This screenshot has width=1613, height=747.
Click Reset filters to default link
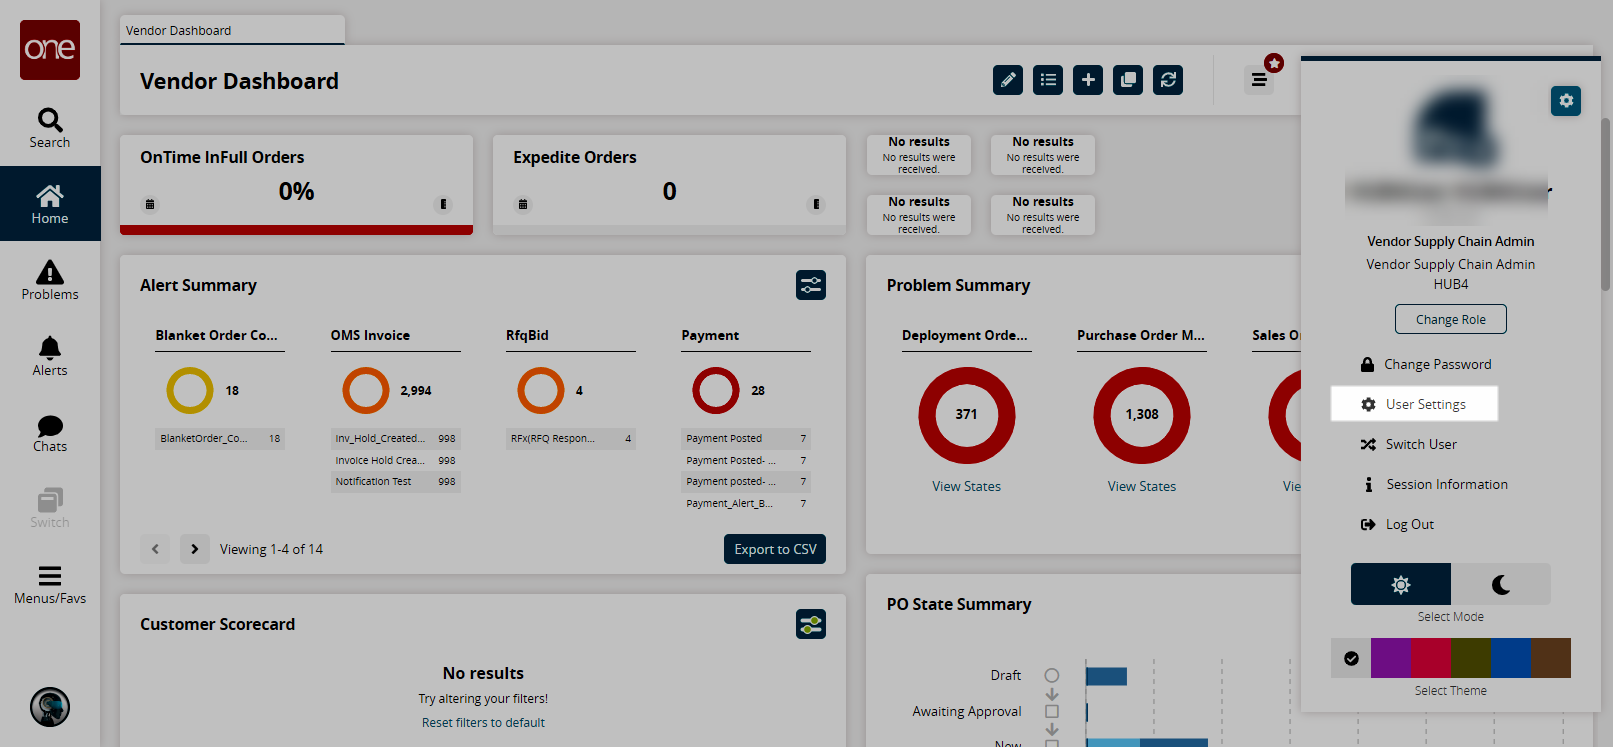point(483,722)
